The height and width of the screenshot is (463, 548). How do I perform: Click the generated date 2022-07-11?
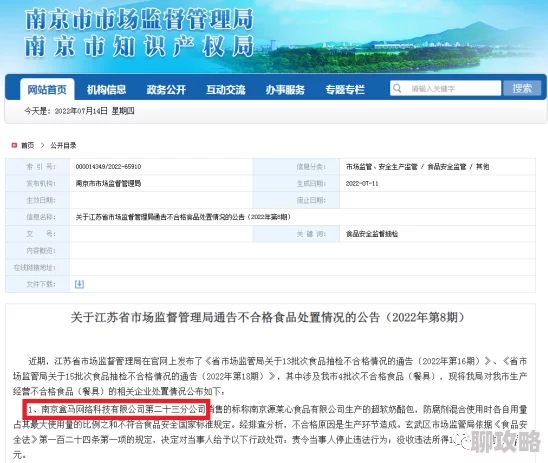[362, 183]
